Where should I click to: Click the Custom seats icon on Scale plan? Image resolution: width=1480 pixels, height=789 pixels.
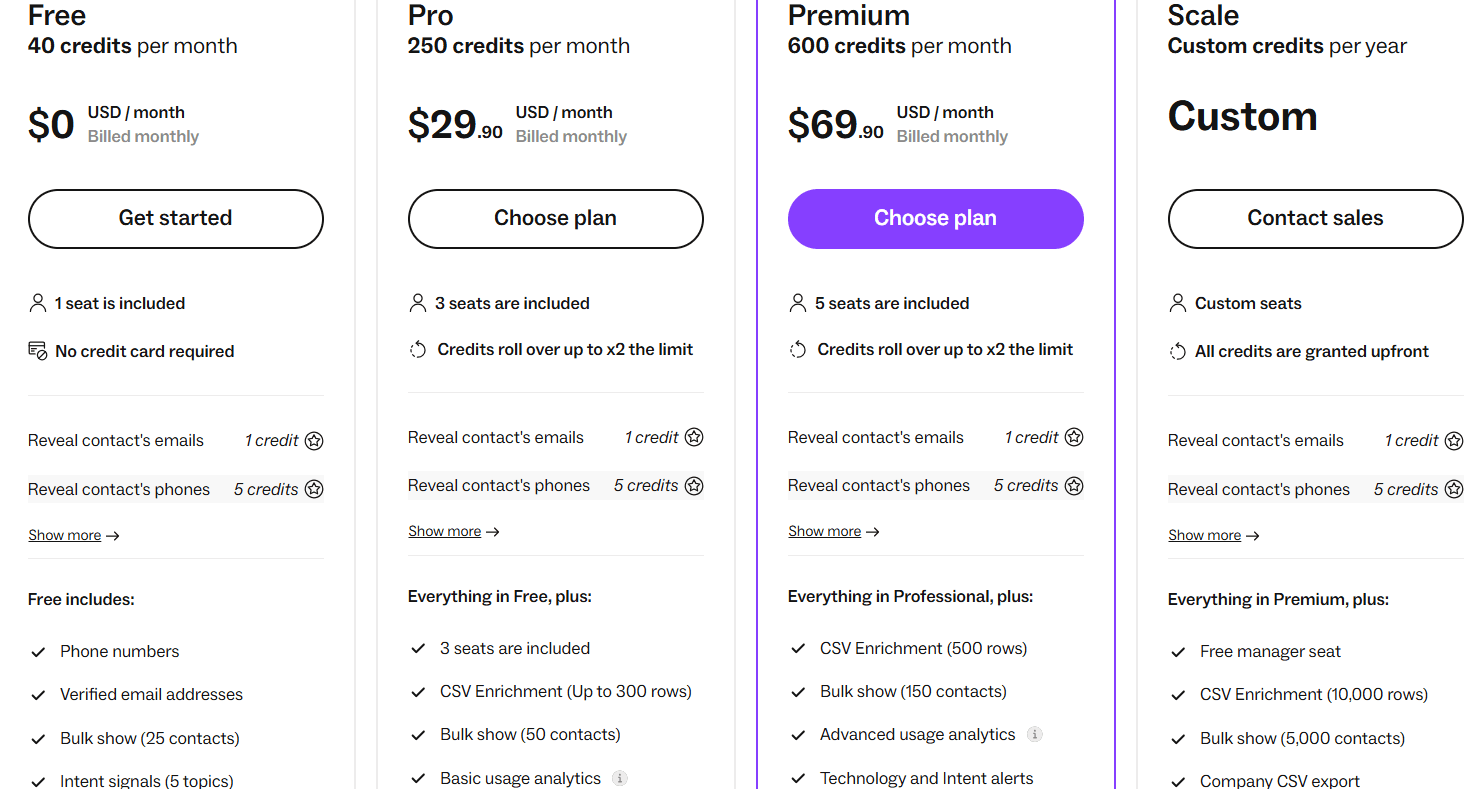click(x=1178, y=302)
